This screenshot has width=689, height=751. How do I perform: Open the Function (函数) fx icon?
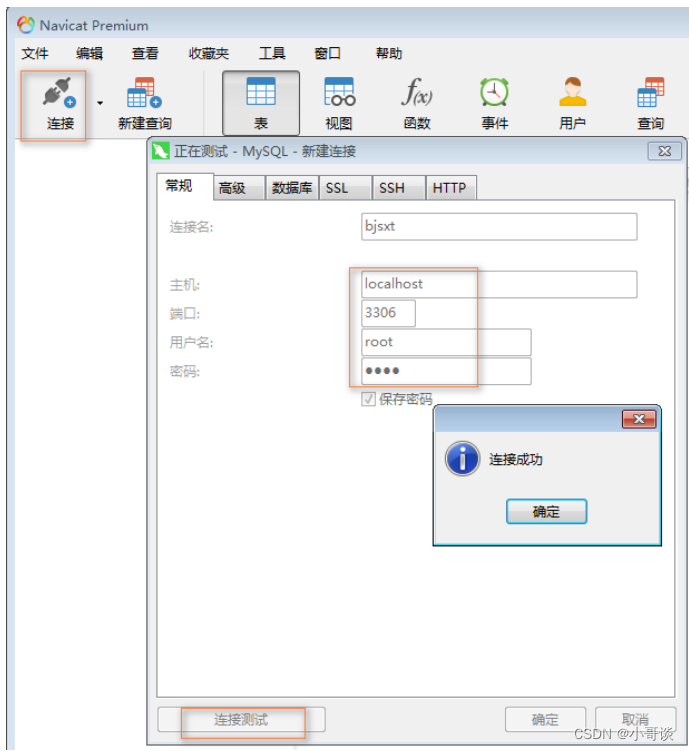pyautogui.click(x=417, y=92)
